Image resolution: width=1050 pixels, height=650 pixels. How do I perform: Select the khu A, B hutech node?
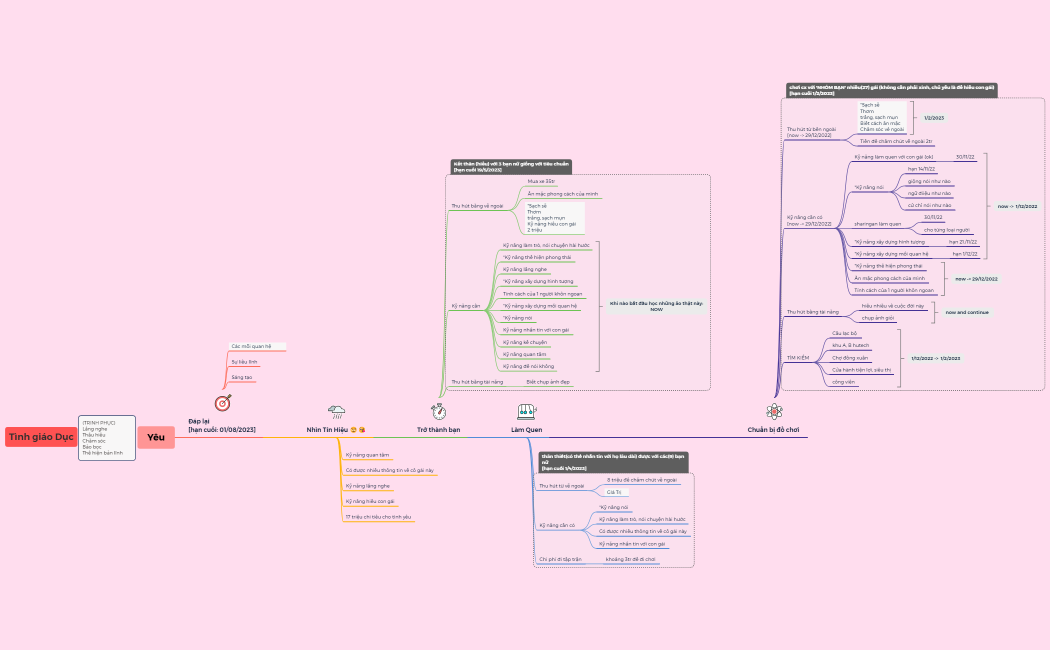click(x=850, y=345)
